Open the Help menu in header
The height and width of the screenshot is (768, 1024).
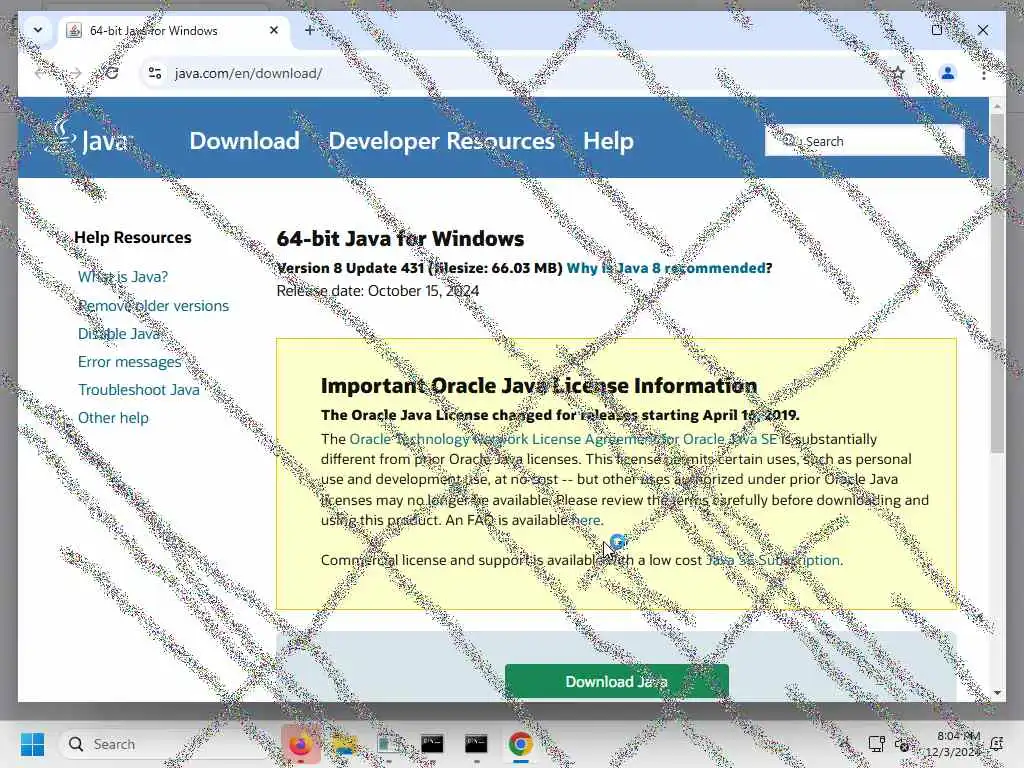608,141
